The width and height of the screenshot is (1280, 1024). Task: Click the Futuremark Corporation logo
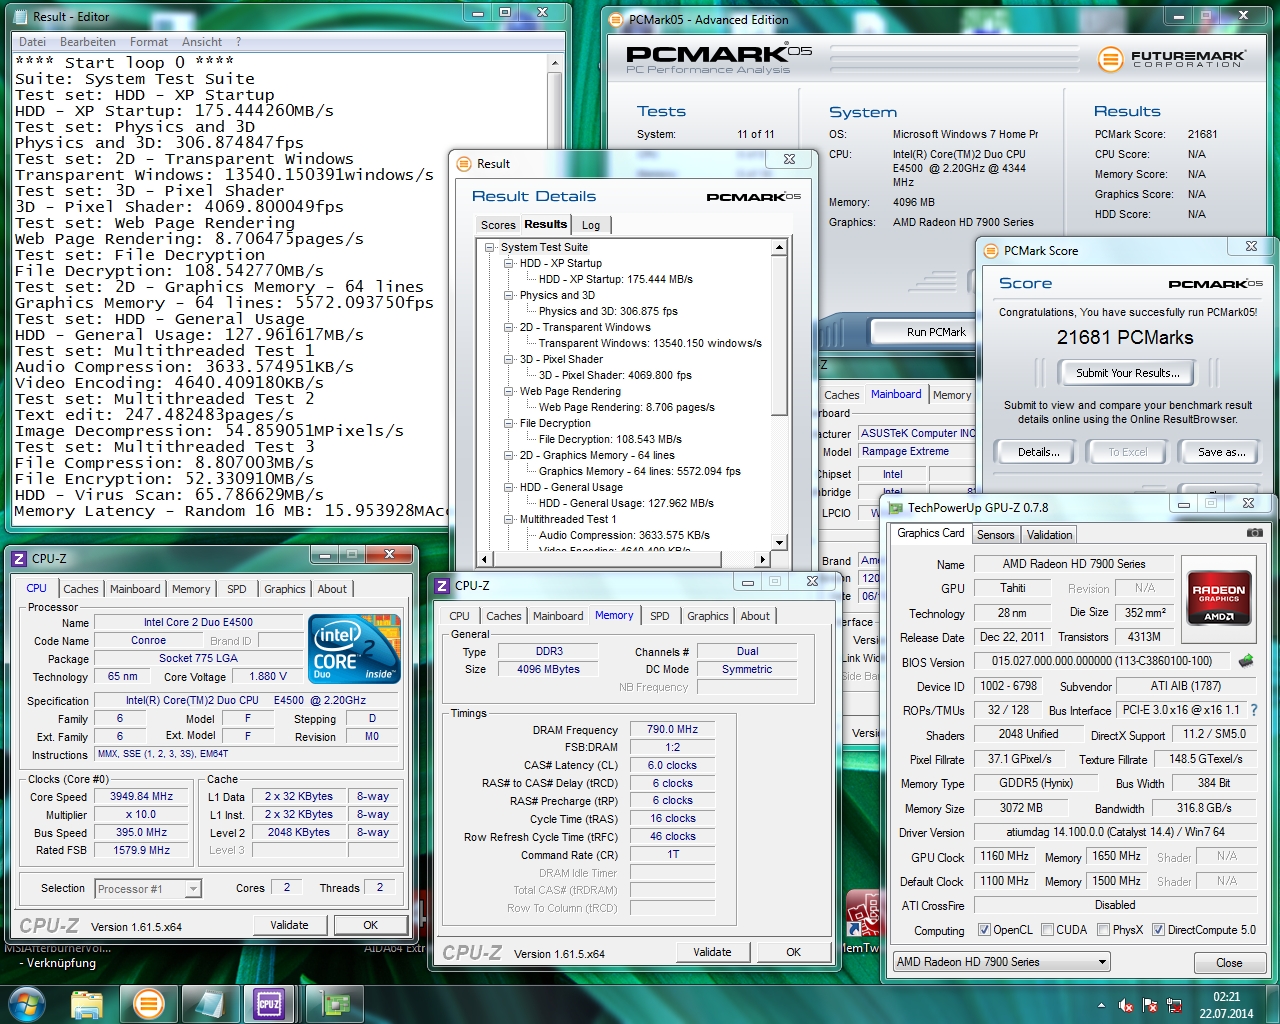[x=1172, y=59]
